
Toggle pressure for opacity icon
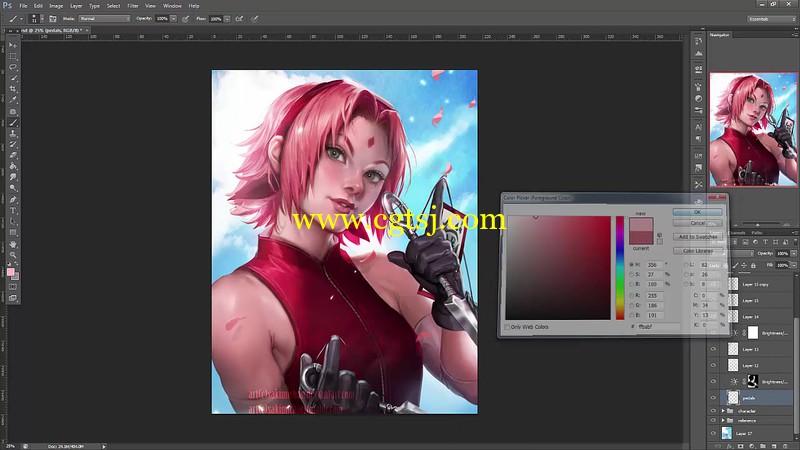coord(186,19)
